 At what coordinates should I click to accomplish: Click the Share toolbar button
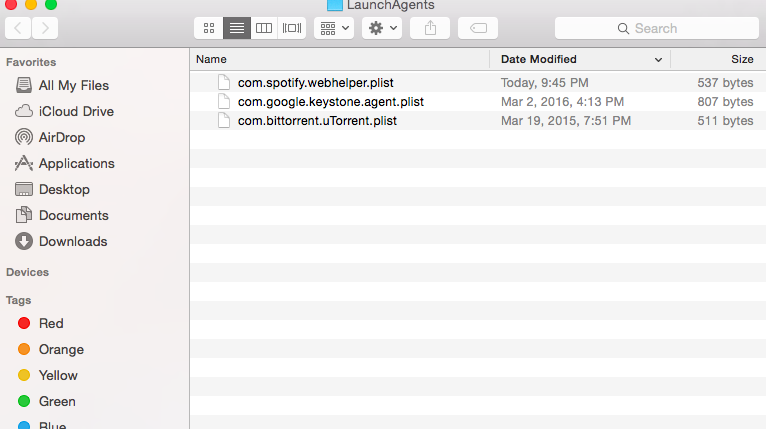430,28
